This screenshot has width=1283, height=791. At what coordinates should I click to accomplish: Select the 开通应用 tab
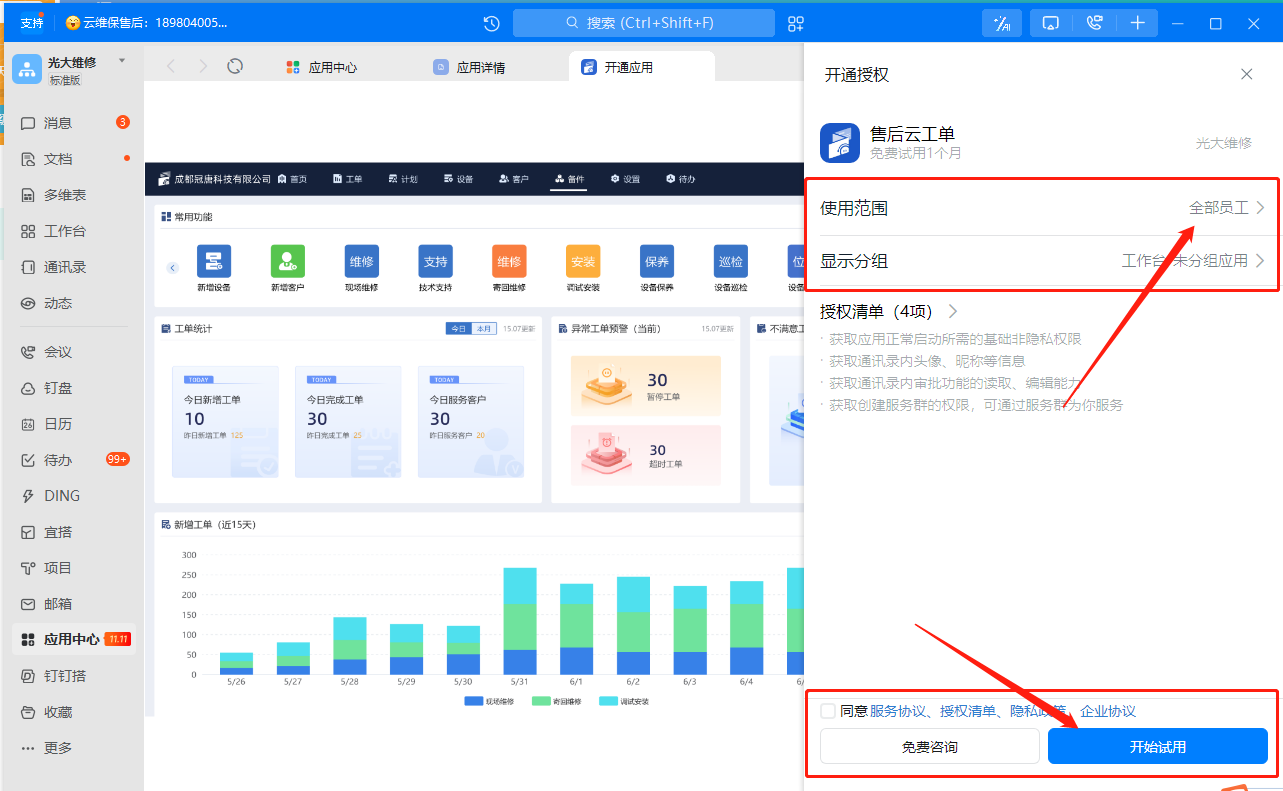641,67
